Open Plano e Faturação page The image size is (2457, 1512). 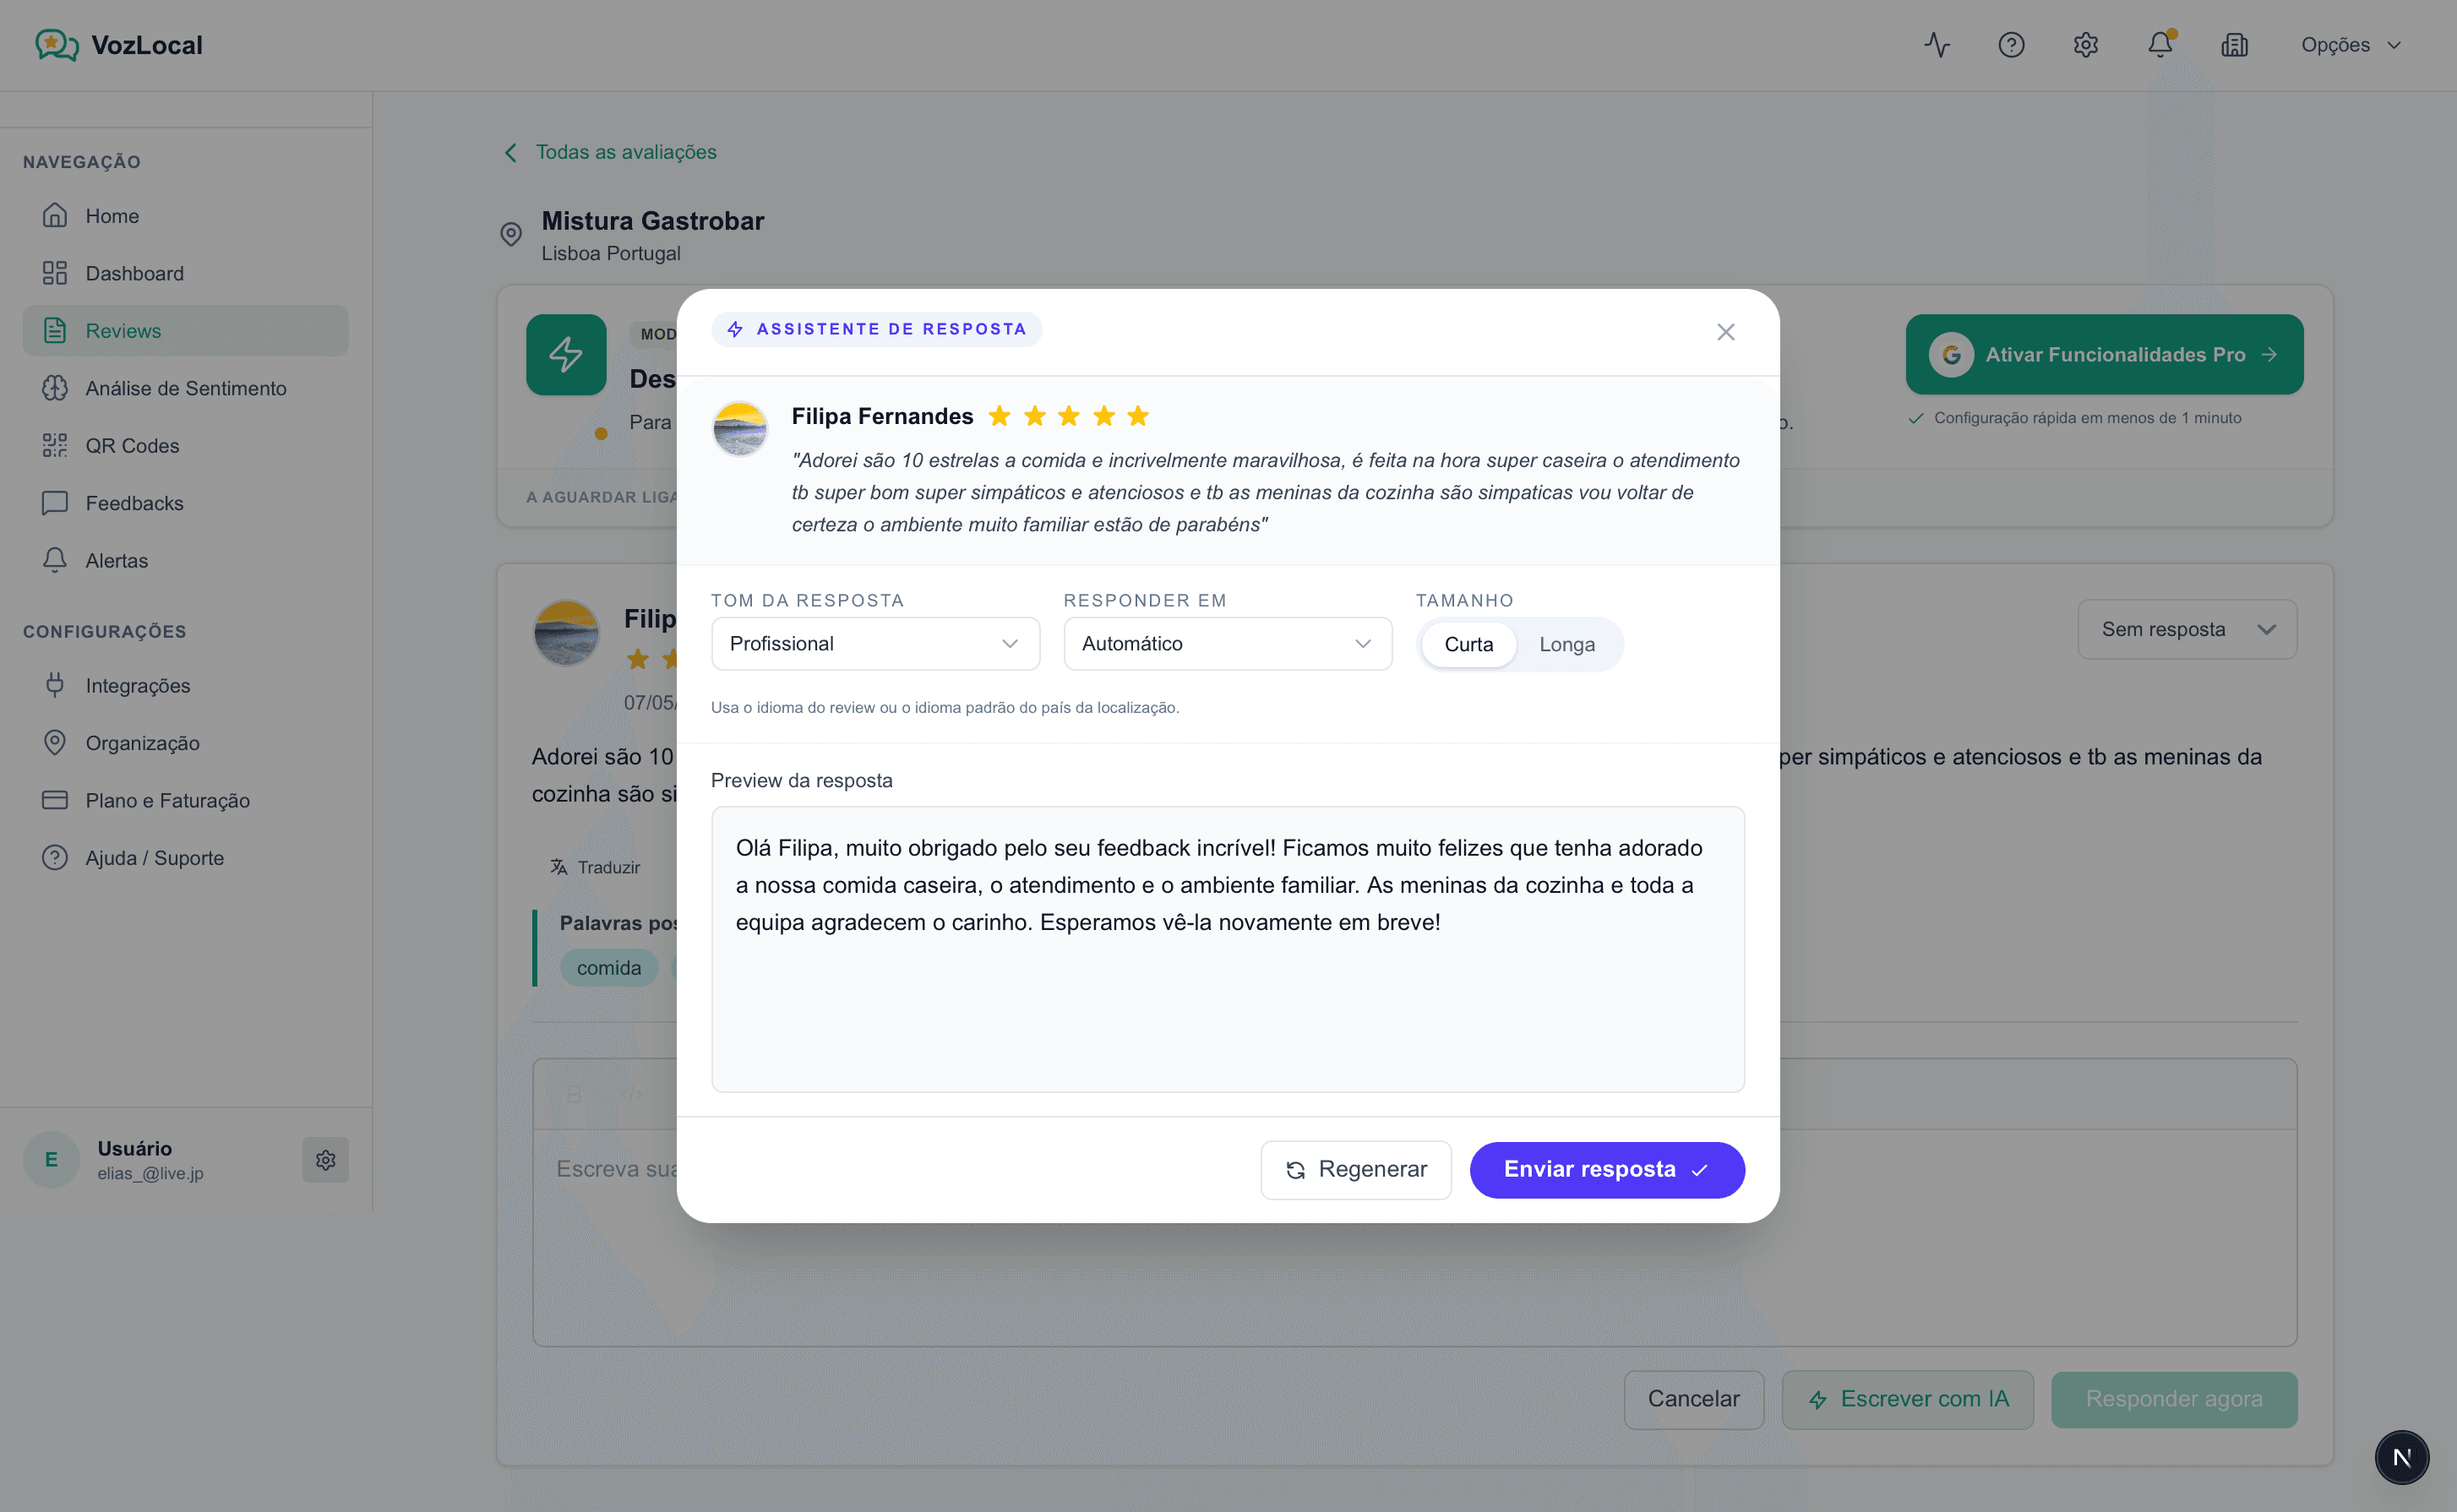(186, 801)
